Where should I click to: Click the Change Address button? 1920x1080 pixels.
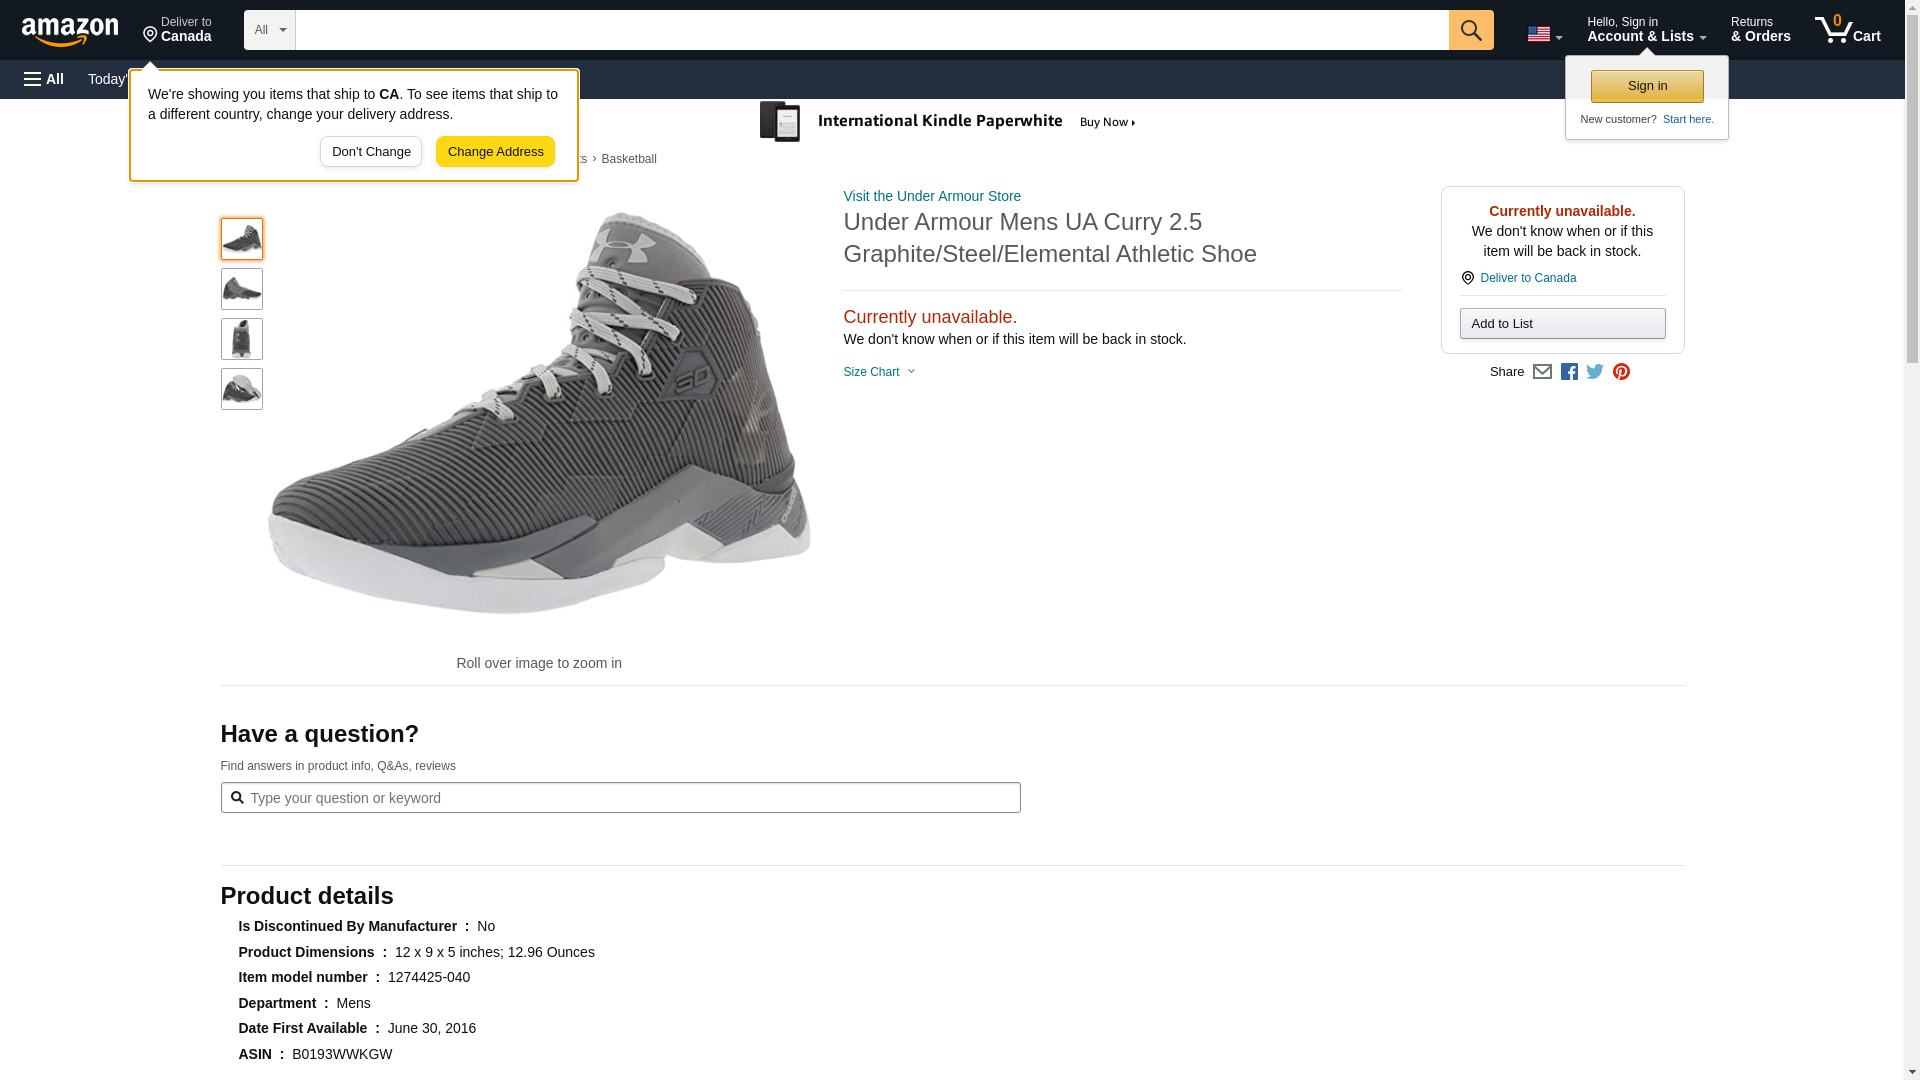(495, 152)
